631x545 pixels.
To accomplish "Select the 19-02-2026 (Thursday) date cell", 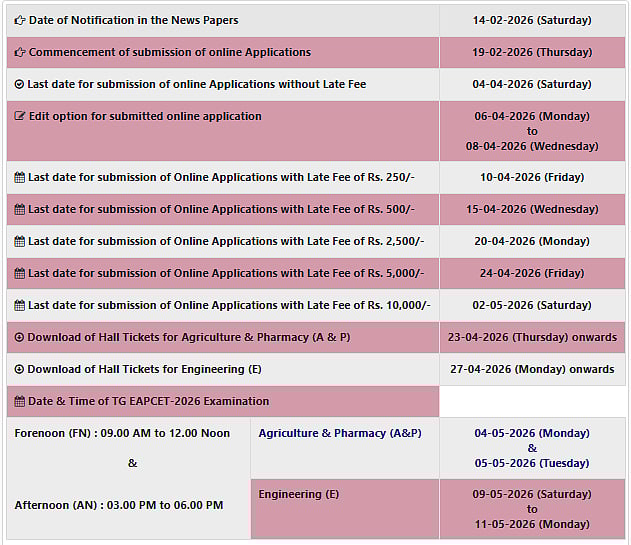I will point(532,52).
